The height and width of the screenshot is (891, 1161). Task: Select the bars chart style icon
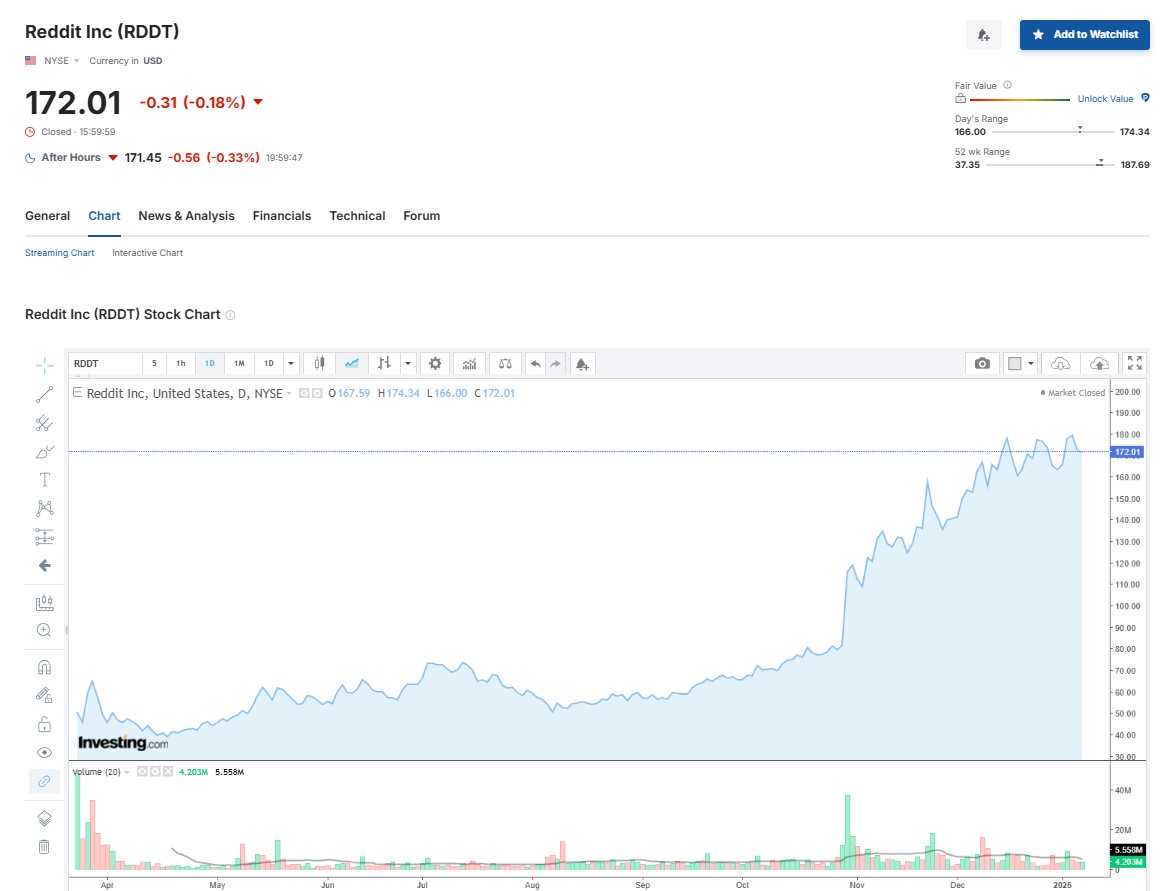click(384, 364)
